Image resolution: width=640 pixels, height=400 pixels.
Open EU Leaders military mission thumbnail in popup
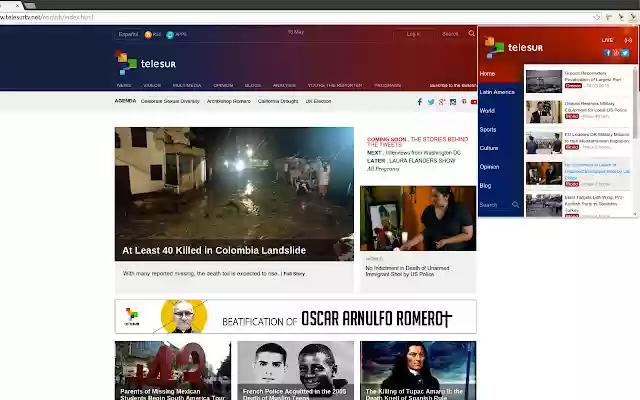pos(544,143)
